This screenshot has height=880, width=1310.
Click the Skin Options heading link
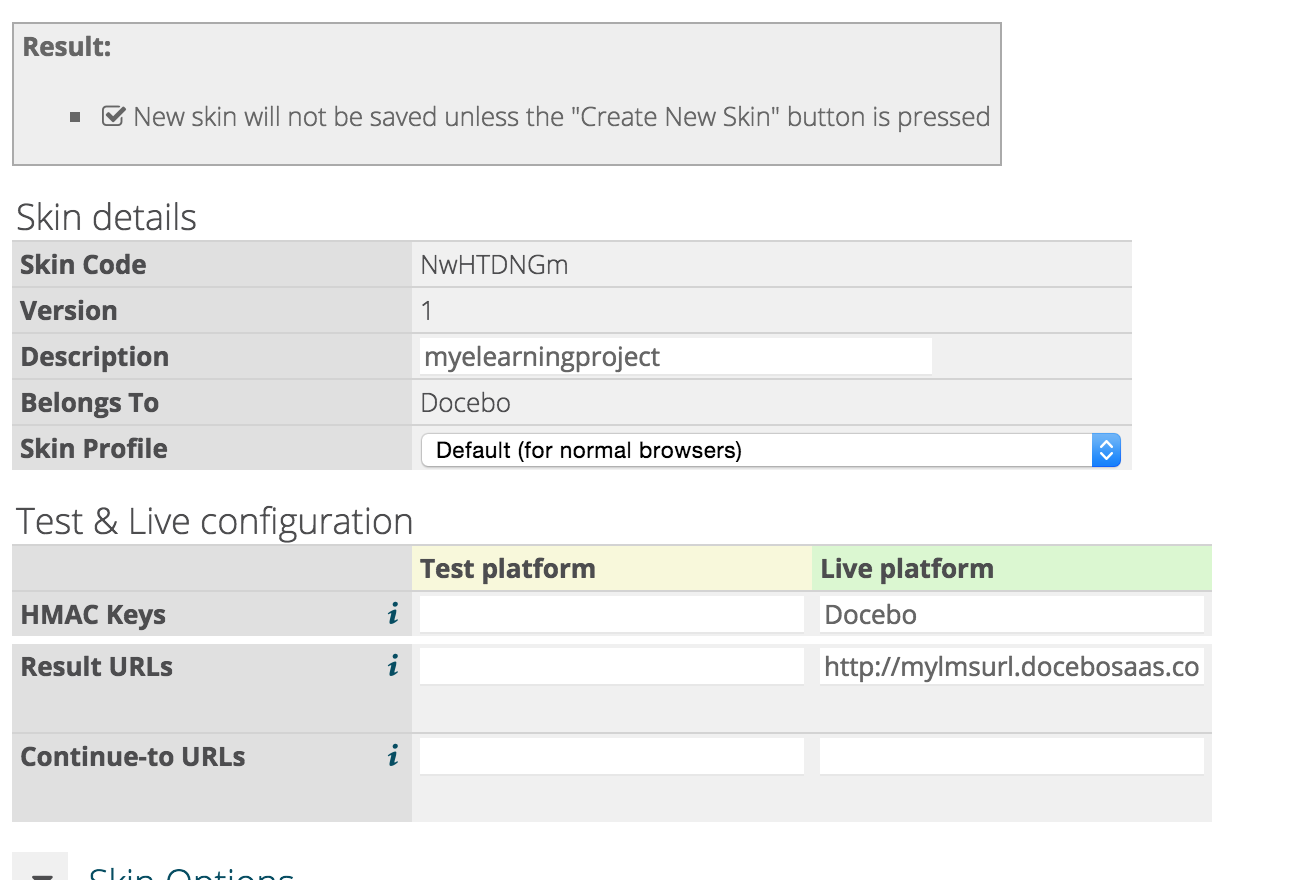tap(191, 871)
